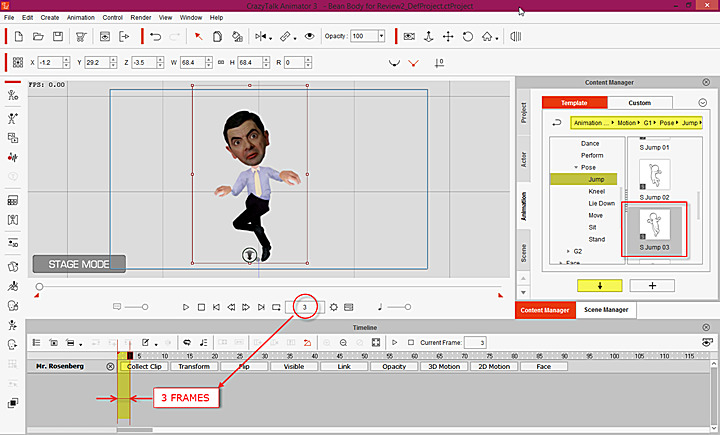Click the Opacity track button
This screenshot has width=720, height=435.
click(394, 367)
